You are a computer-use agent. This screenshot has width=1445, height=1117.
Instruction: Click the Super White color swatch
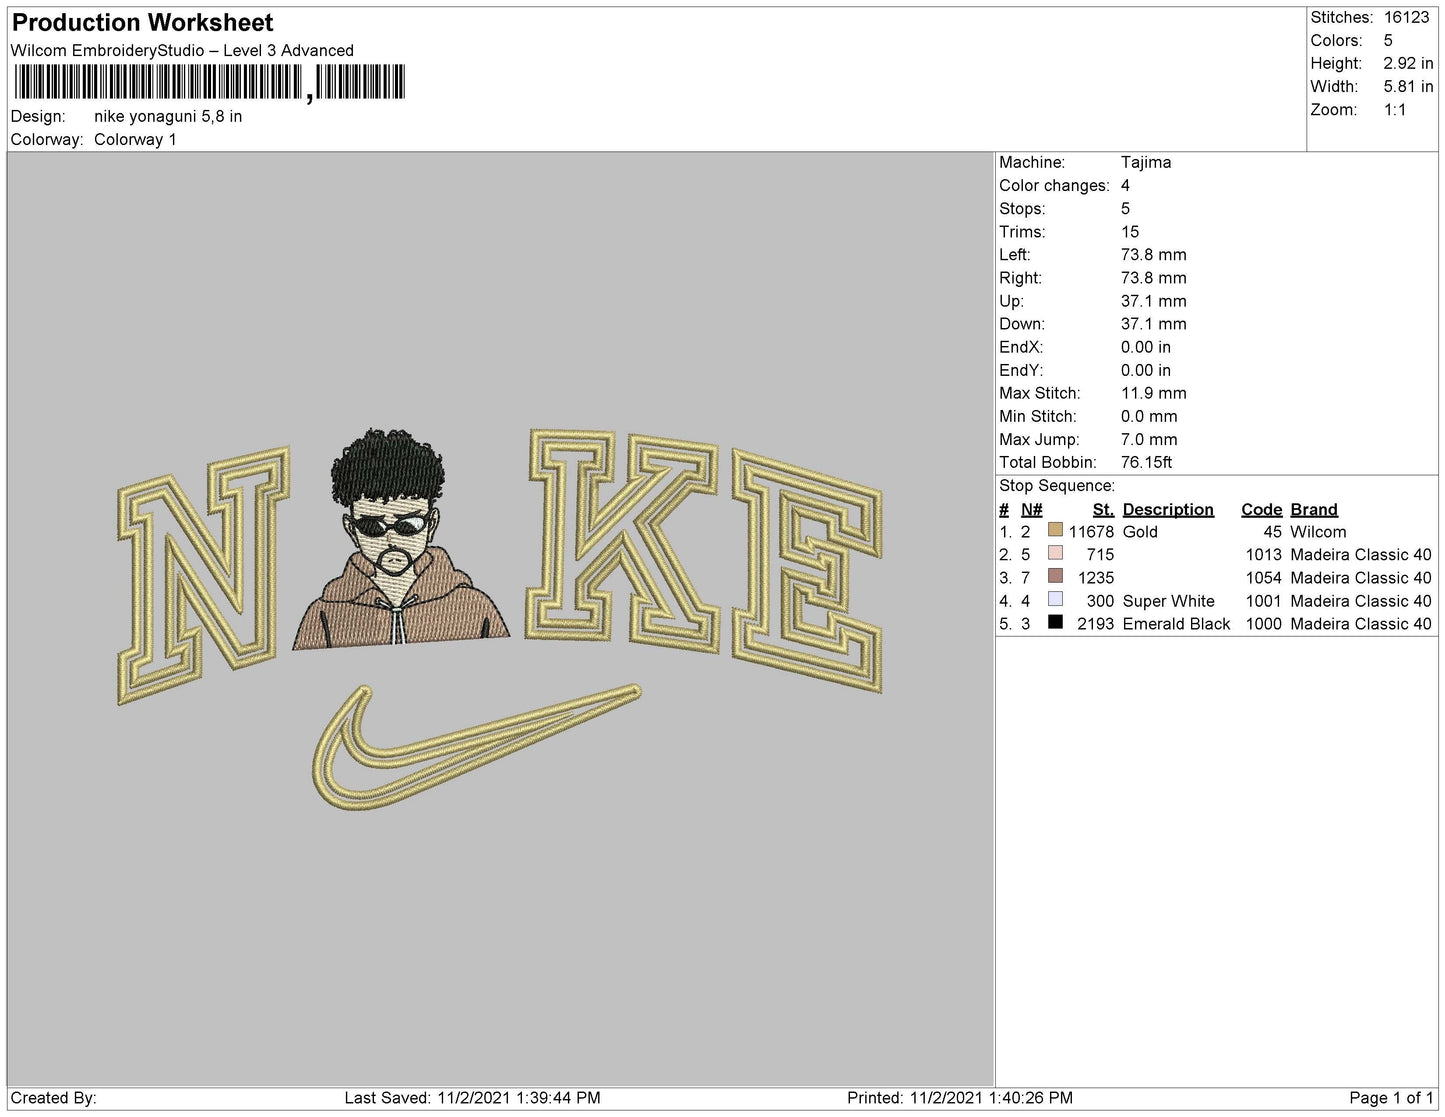[x=1055, y=600]
